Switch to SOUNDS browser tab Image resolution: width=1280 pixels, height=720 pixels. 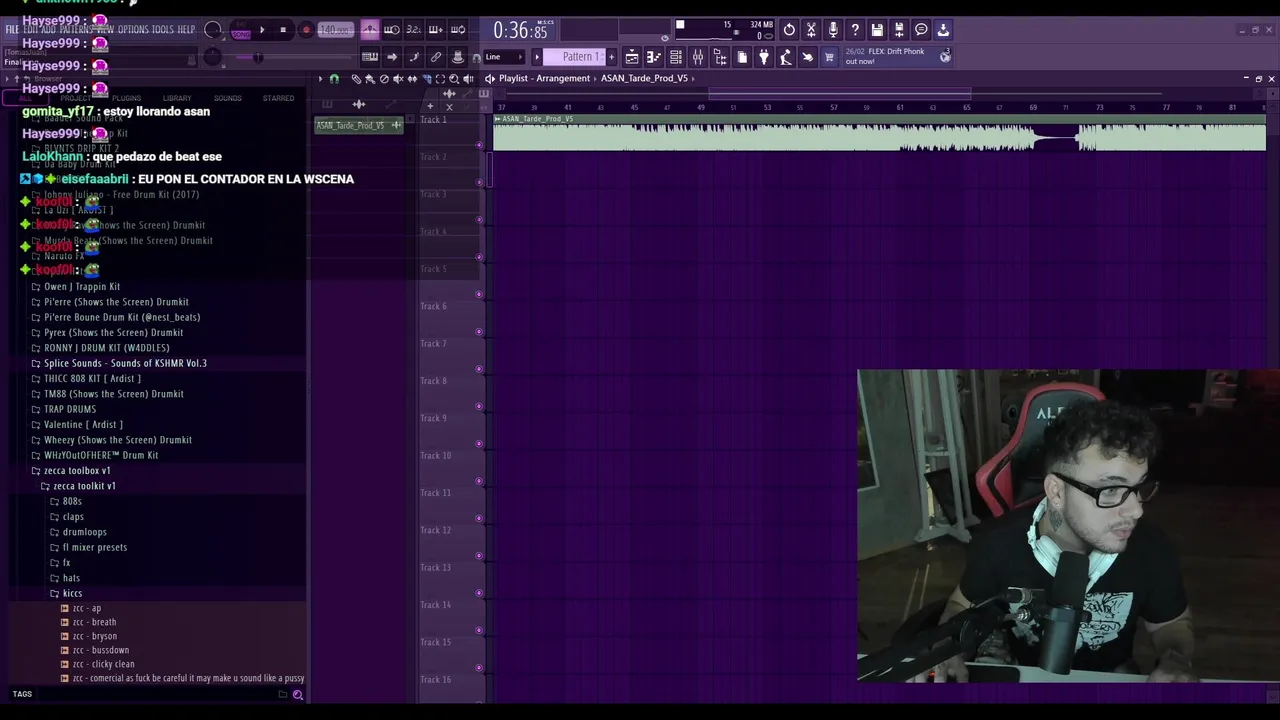click(x=227, y=98)
